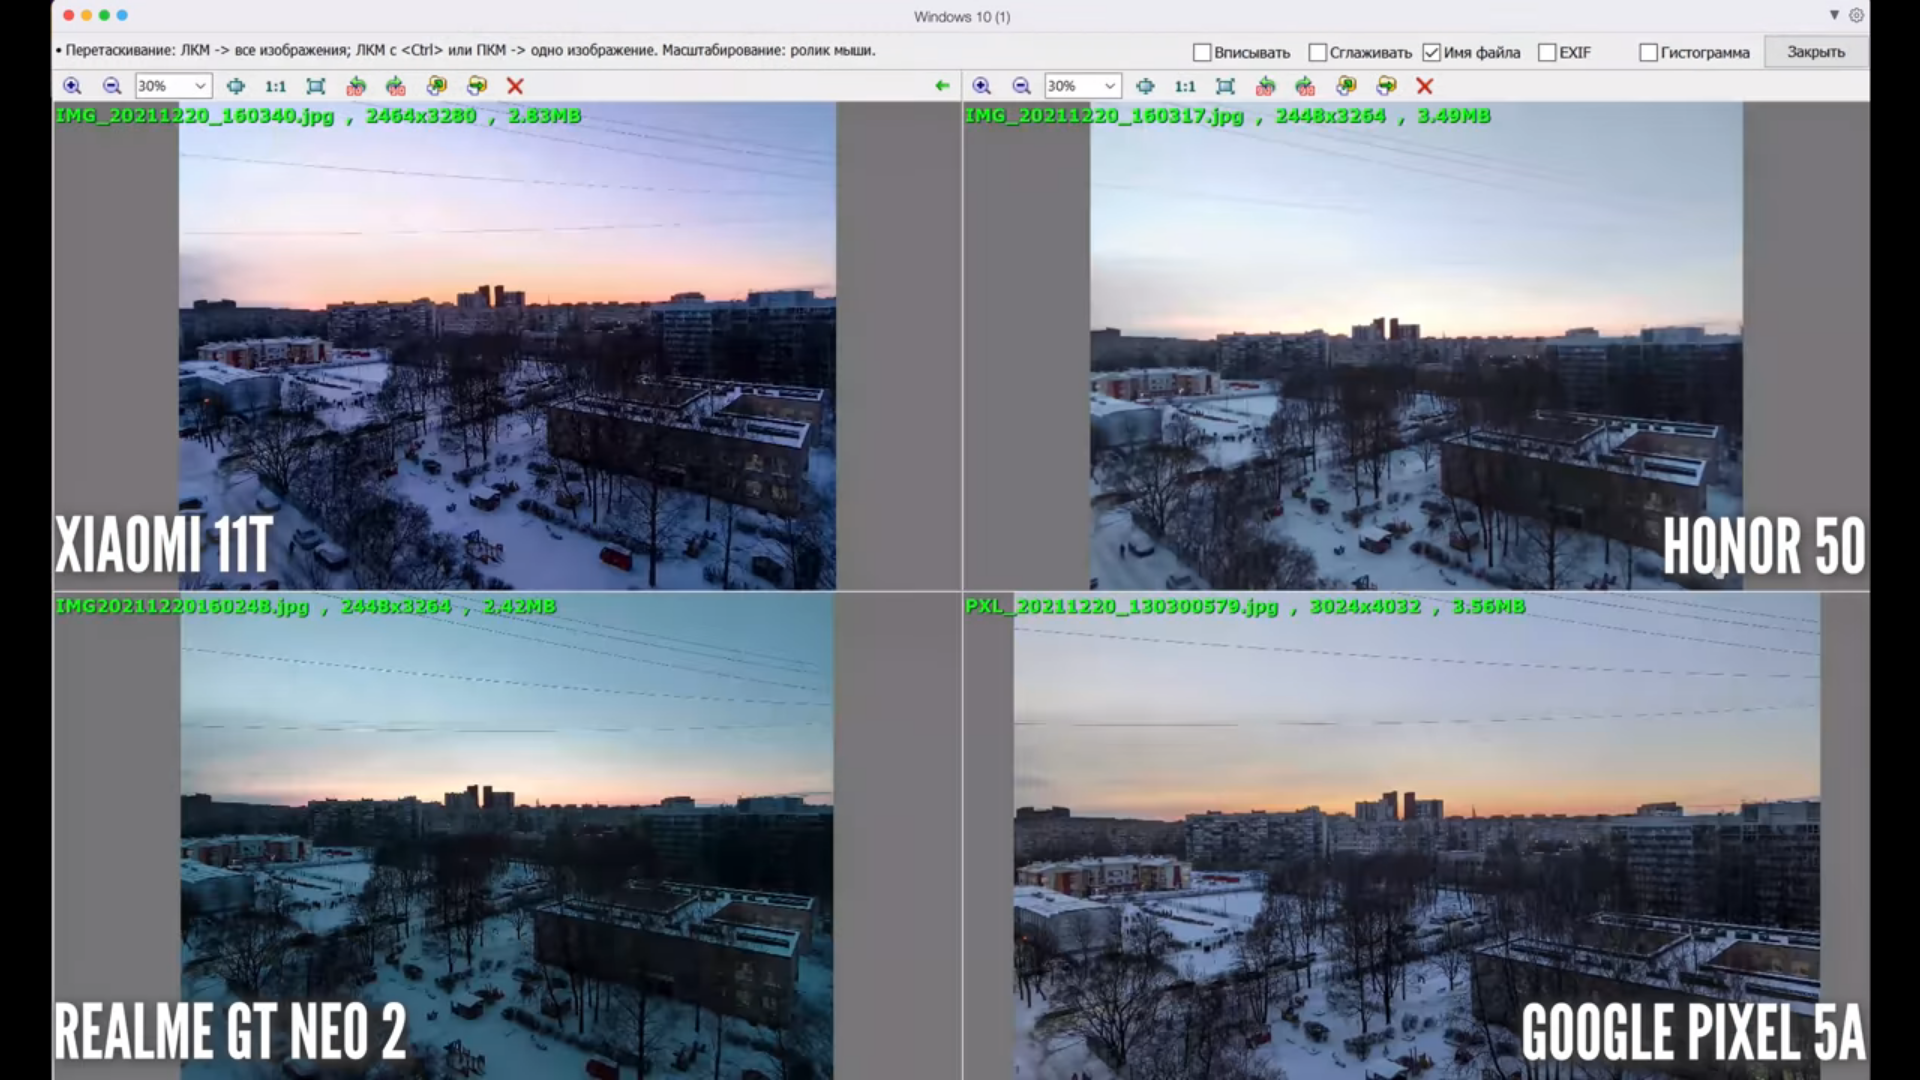
Task: Open the top-right triangle dropdown menu
Action: click(x=1834, y=15)
